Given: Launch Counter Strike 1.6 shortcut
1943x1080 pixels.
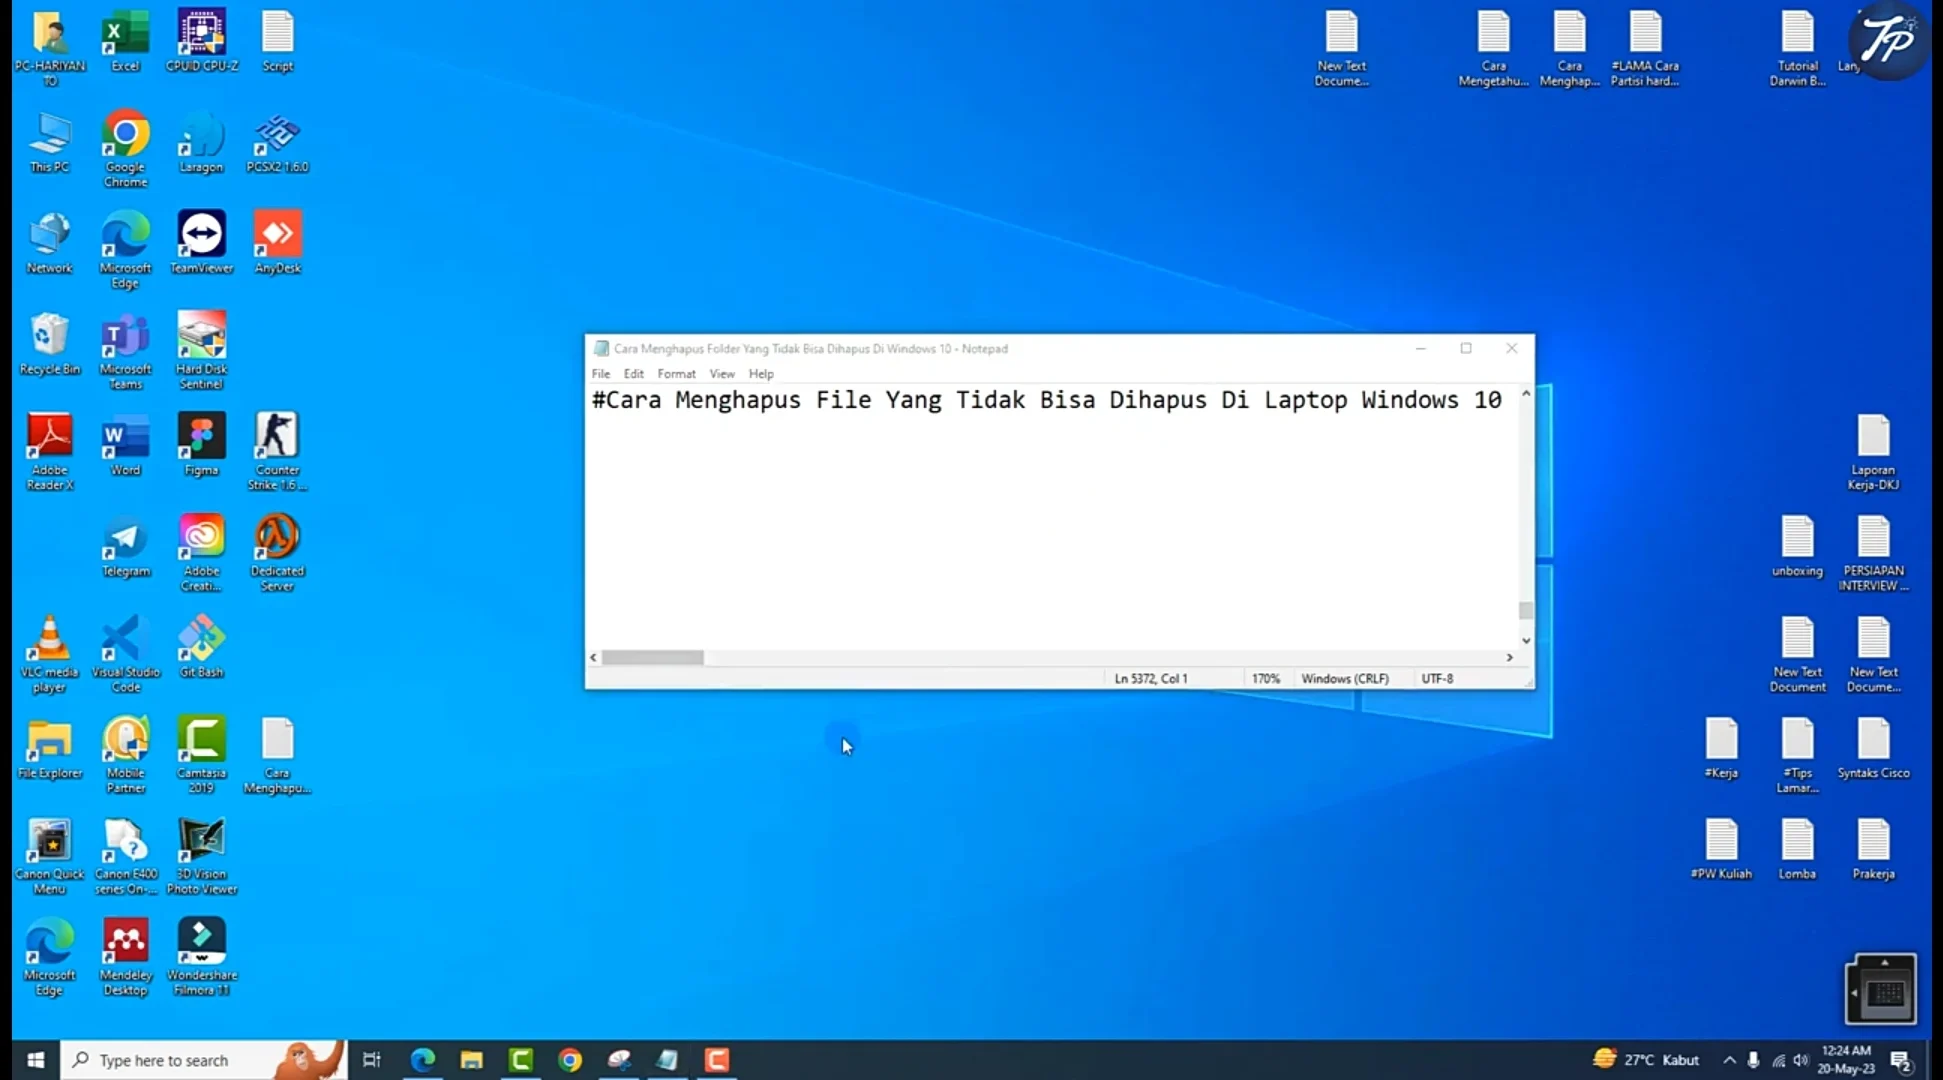Looking at the screenshot, I should point(277,452).
